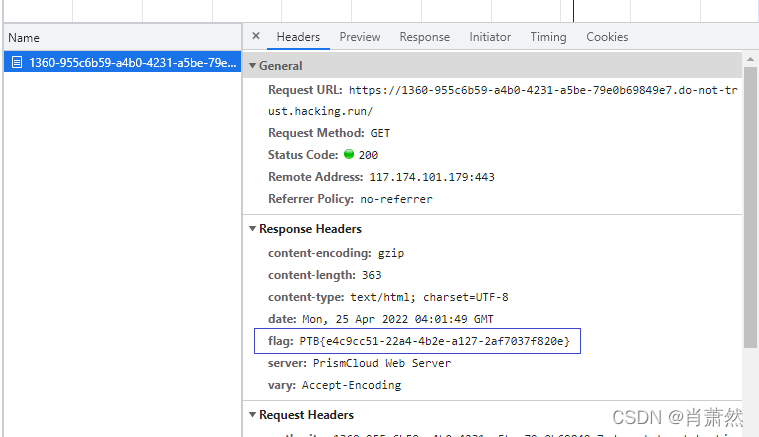Image resolution: width=759 pixels, height=437 pixels.
Task: Open the Timing tab
Action: [x=548, y=37]
